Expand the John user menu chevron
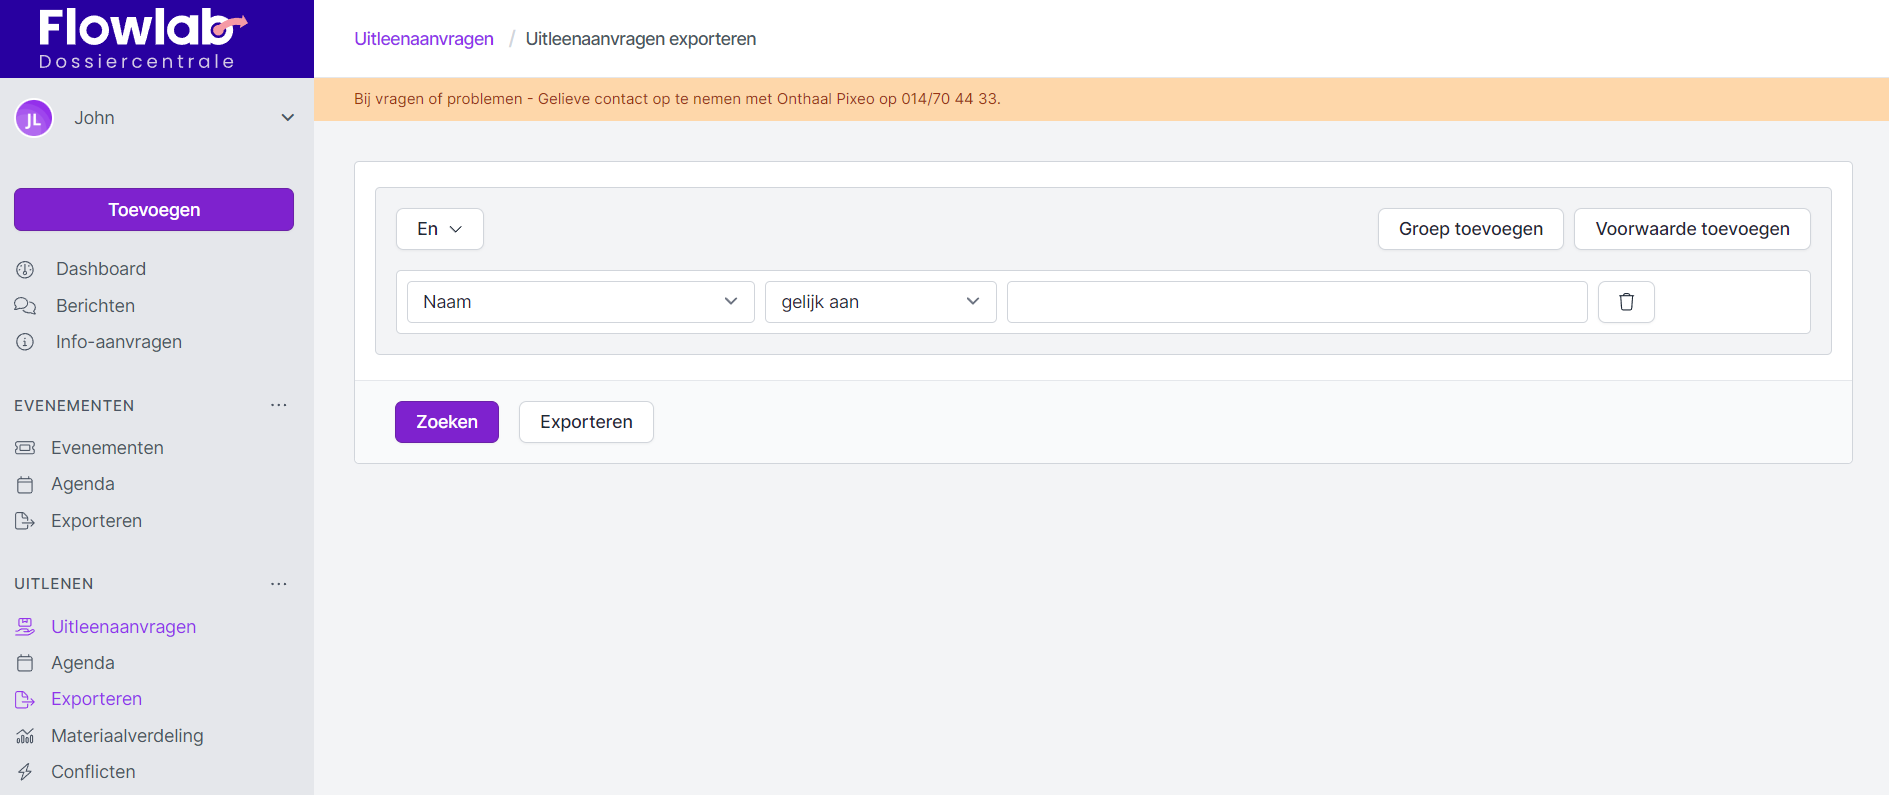The width and height of the screenshot is (1889, 795). tap(288, 118)
